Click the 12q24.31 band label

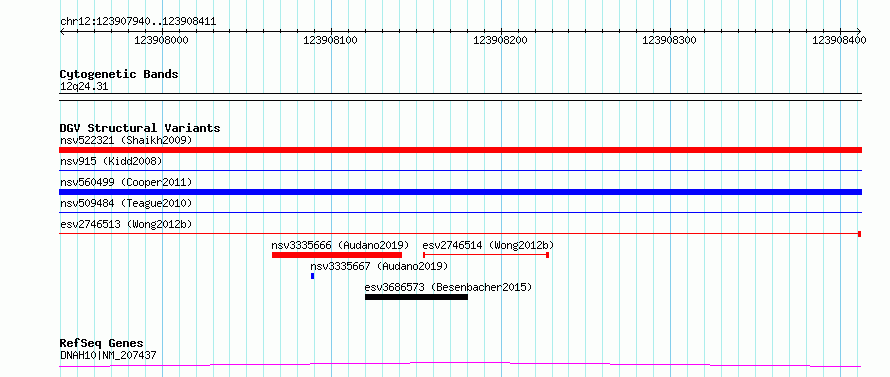(84, 87)
